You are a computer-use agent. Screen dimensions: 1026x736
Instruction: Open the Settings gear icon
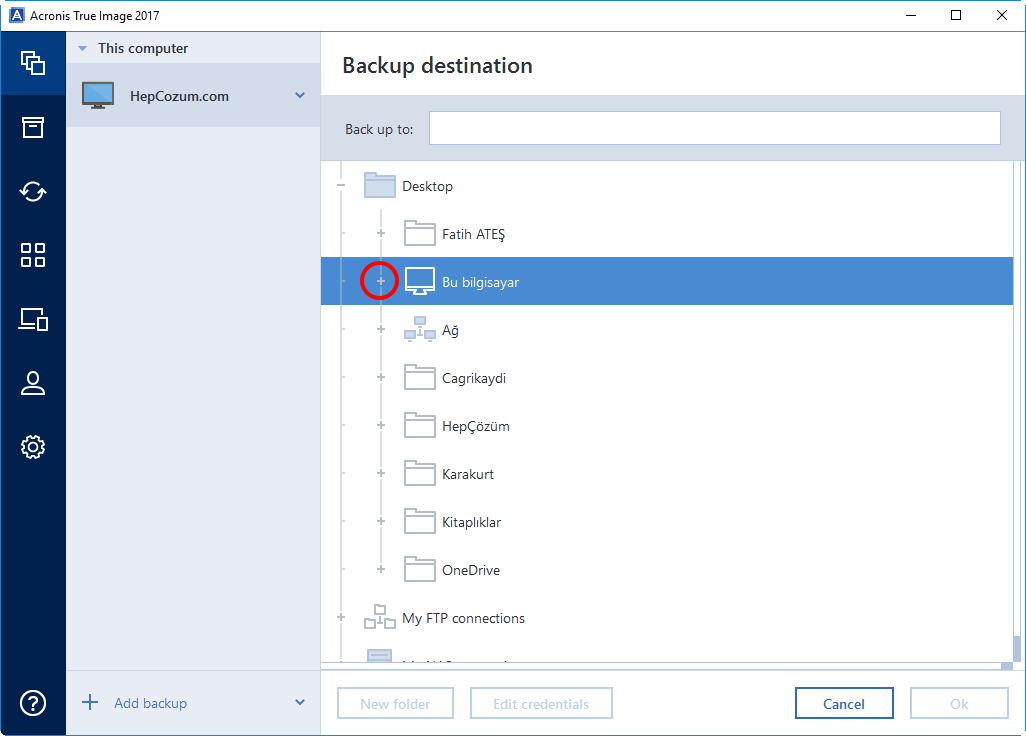(x=33, y=447)
